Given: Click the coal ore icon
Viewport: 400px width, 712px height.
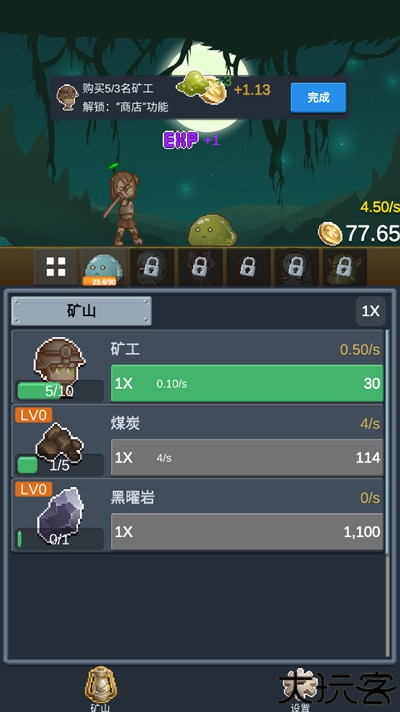Looking at the screenshot, I should point(60,441).
